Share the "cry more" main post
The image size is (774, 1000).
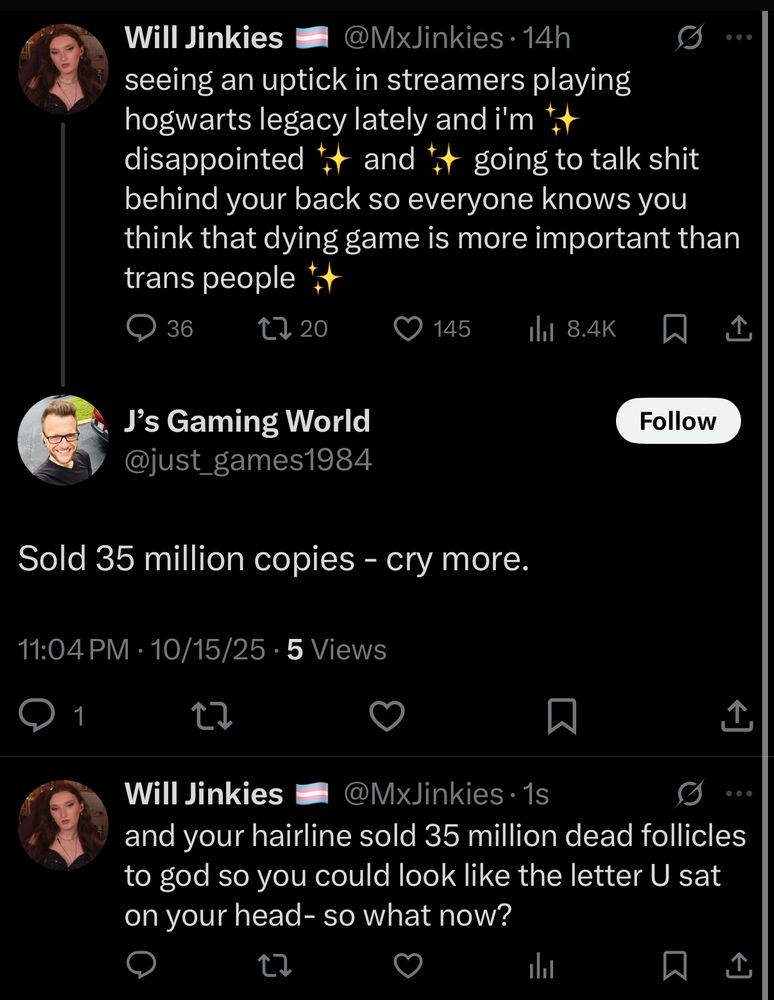(738, 715)
